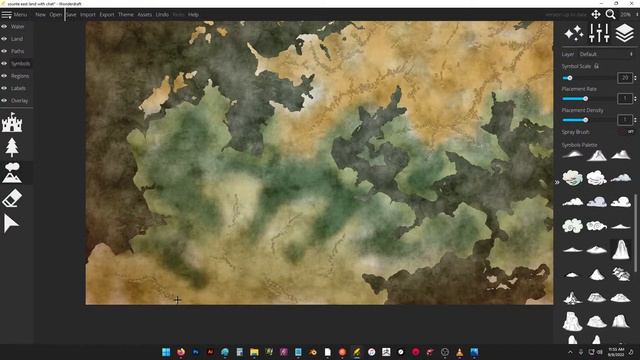Click Save in the menu bar
Screen dimensions: 640x360
[x=71, y=15]
